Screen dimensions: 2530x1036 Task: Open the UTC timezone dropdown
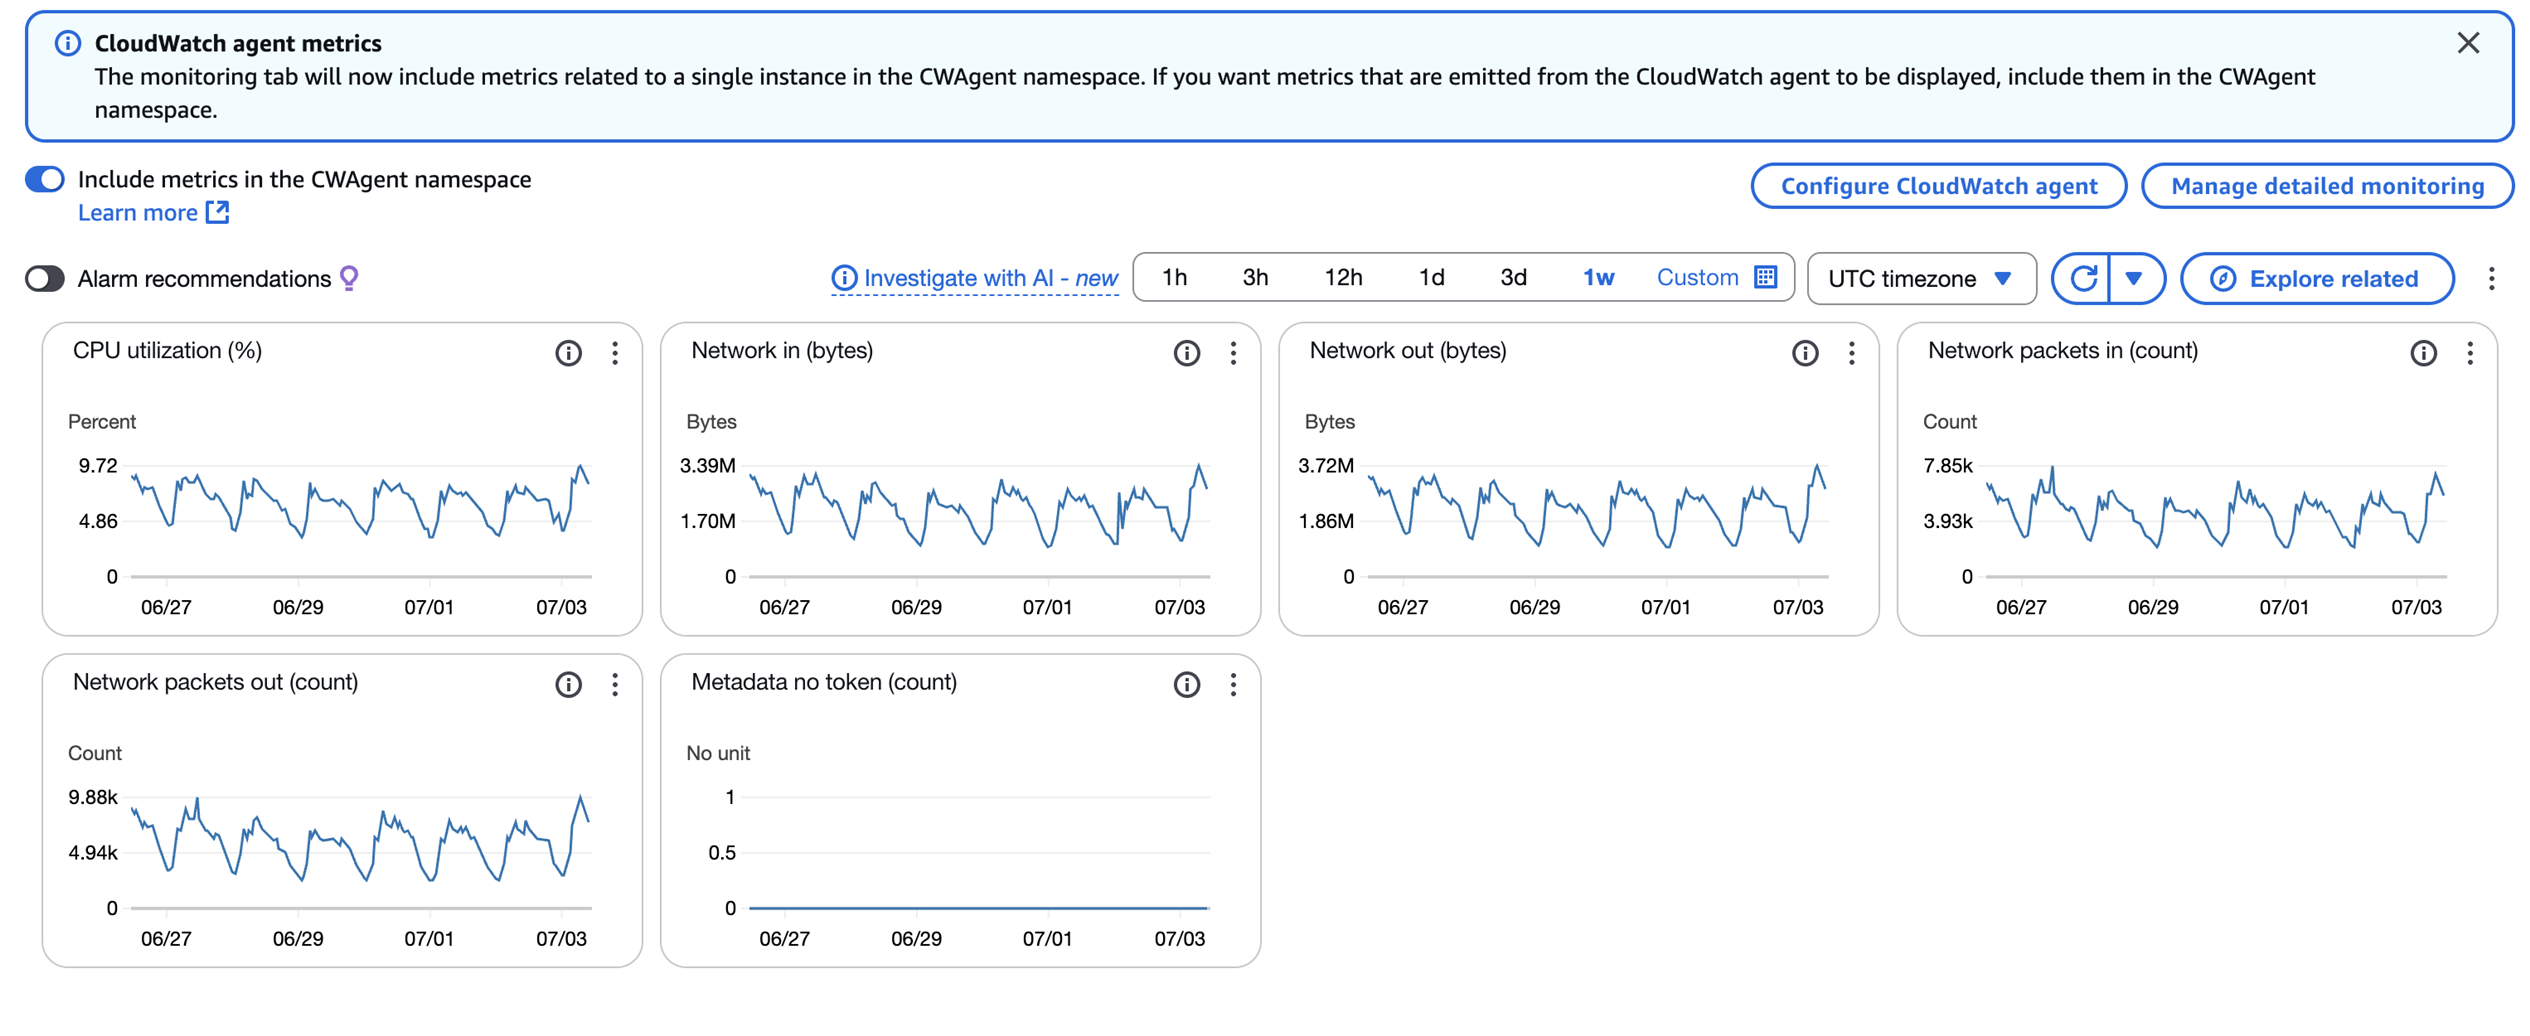1920,279
